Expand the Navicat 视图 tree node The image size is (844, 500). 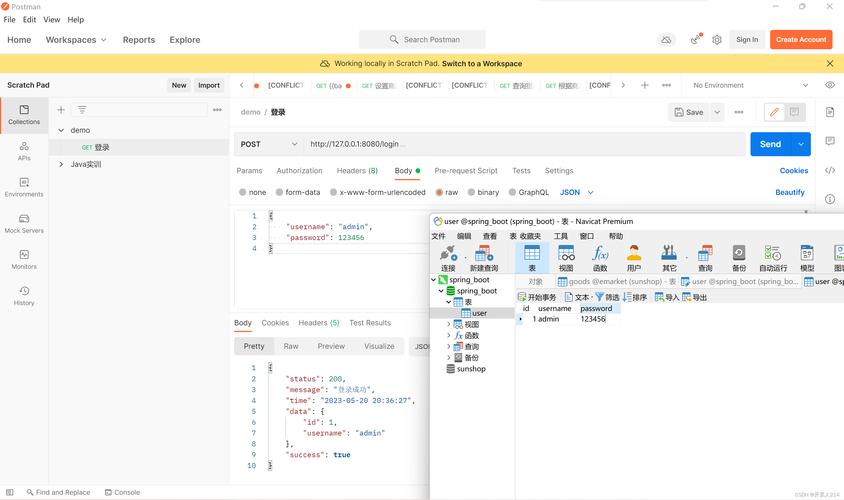point(448,324)
